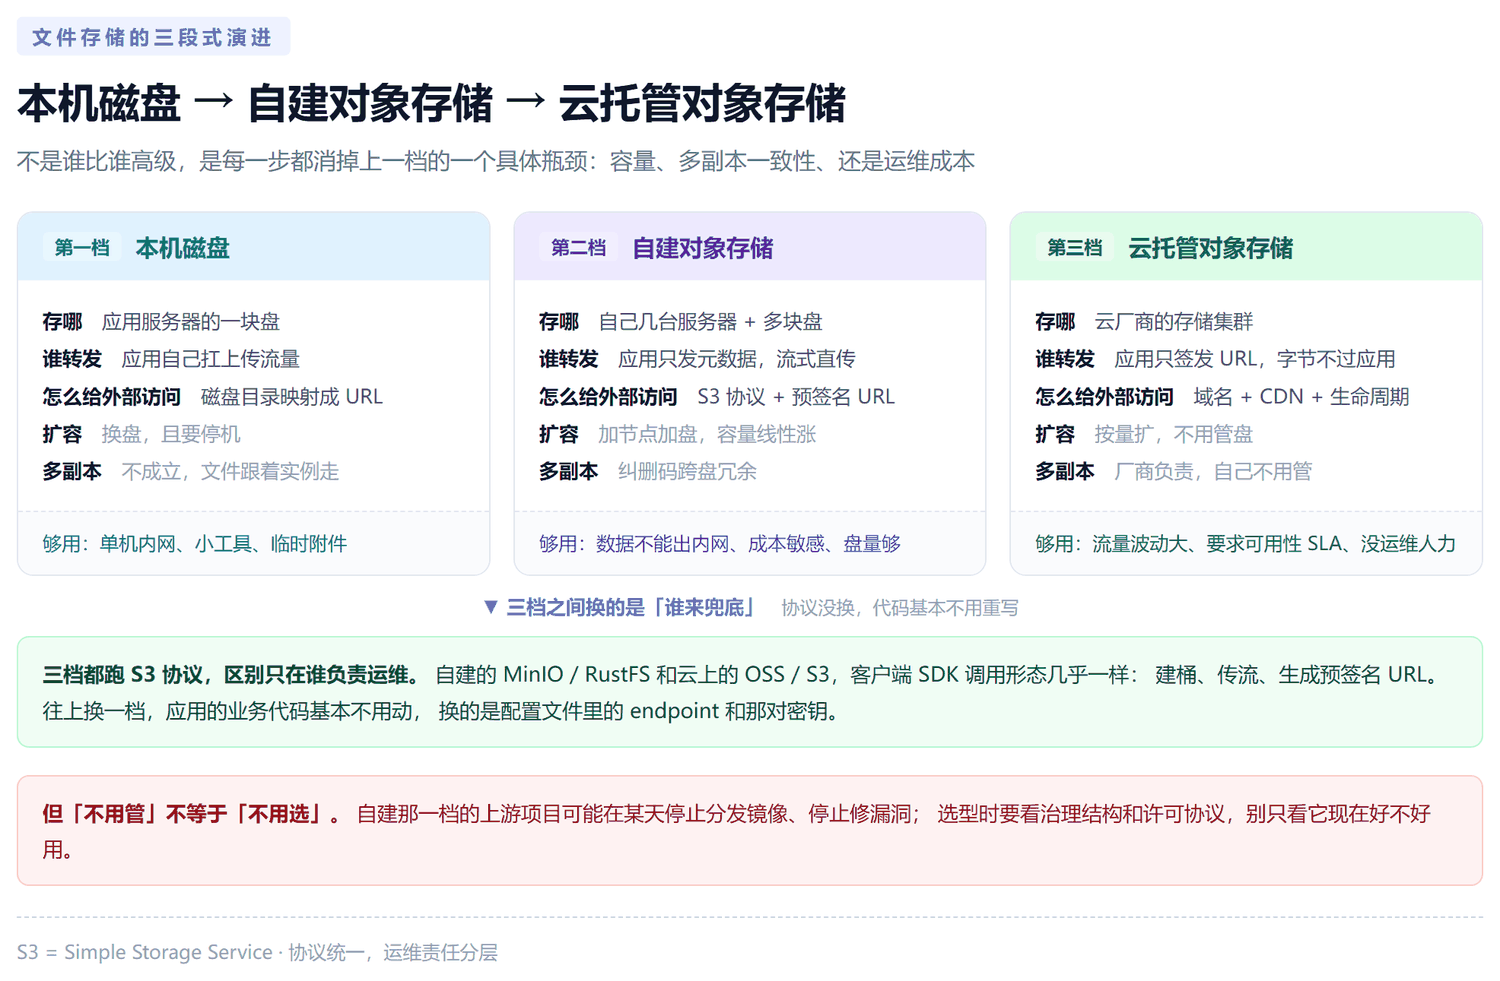Click the footer '够用：流量波动大、要求可用性 SLA、没运维人力'
Screen dimensions: 1500x981
pos(1246,544)
